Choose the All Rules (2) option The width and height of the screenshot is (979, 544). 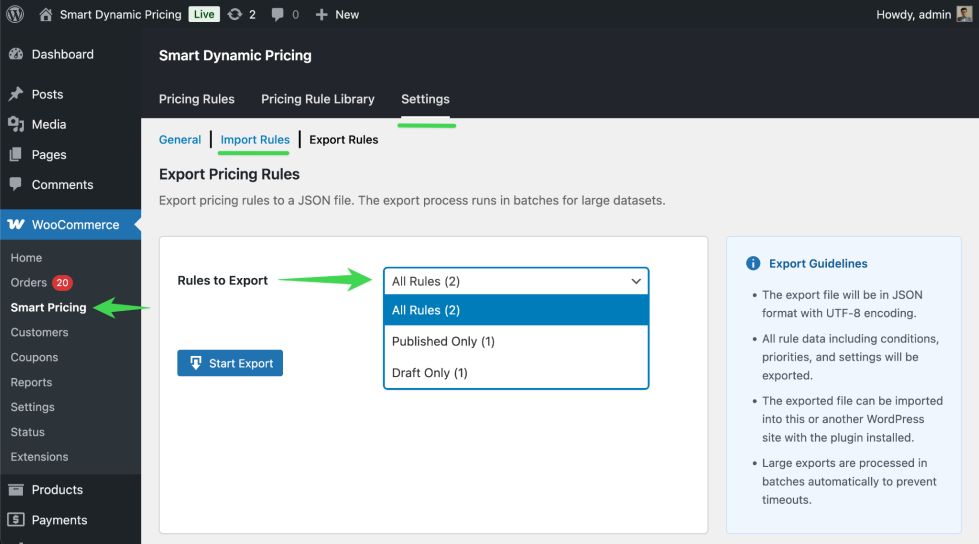[516, 310]
